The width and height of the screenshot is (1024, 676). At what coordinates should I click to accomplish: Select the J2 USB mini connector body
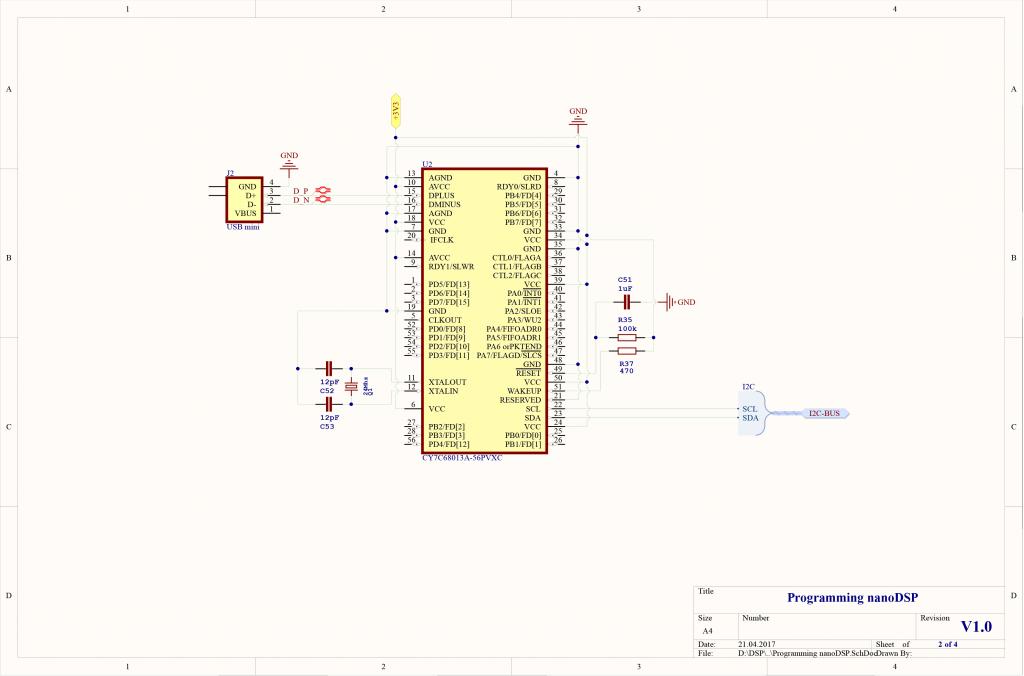pyautogui.click(x=243, y=199)
